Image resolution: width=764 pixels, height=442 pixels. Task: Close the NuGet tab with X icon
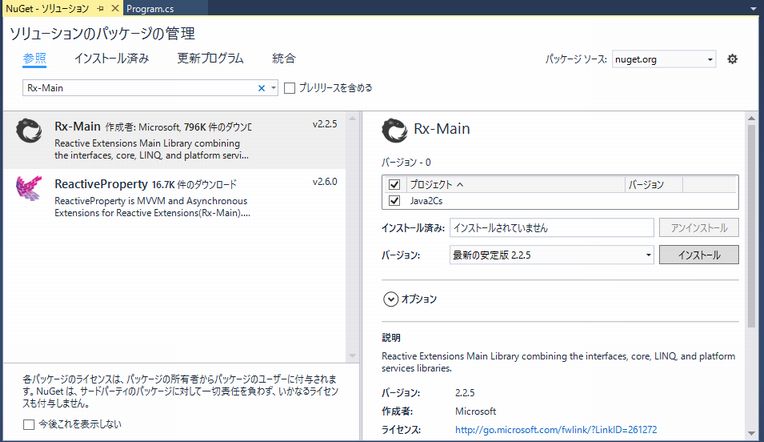tap(114, 8)
